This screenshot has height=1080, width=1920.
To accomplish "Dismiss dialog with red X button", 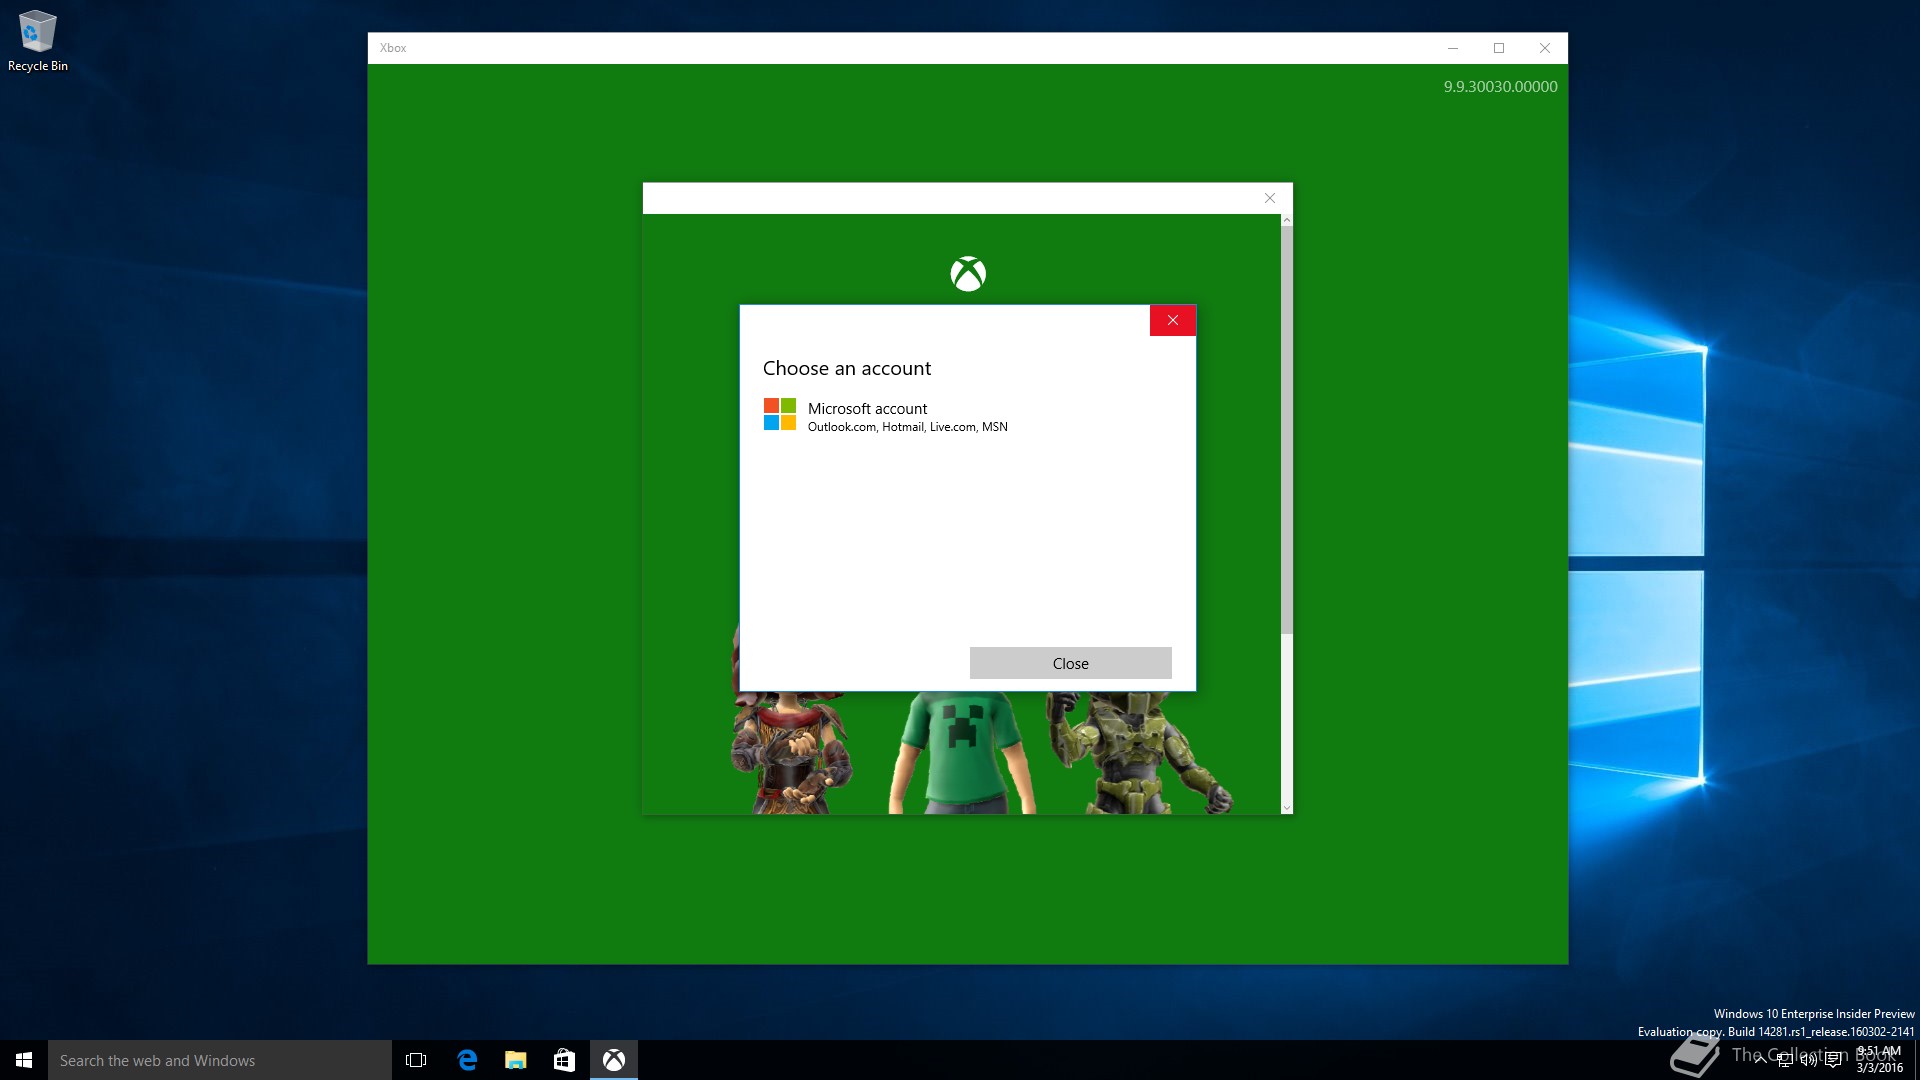I will point(1172,320).
